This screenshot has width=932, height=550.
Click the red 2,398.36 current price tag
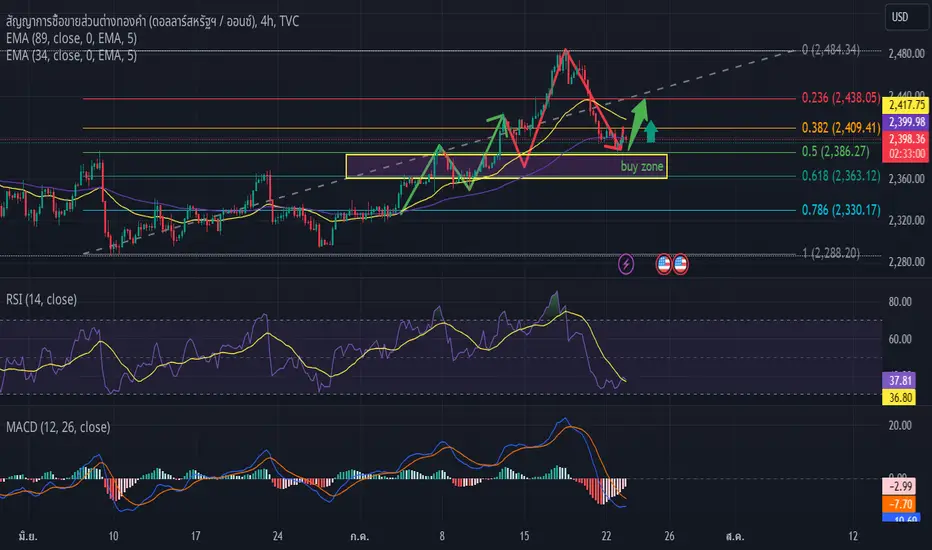(907, 139)
